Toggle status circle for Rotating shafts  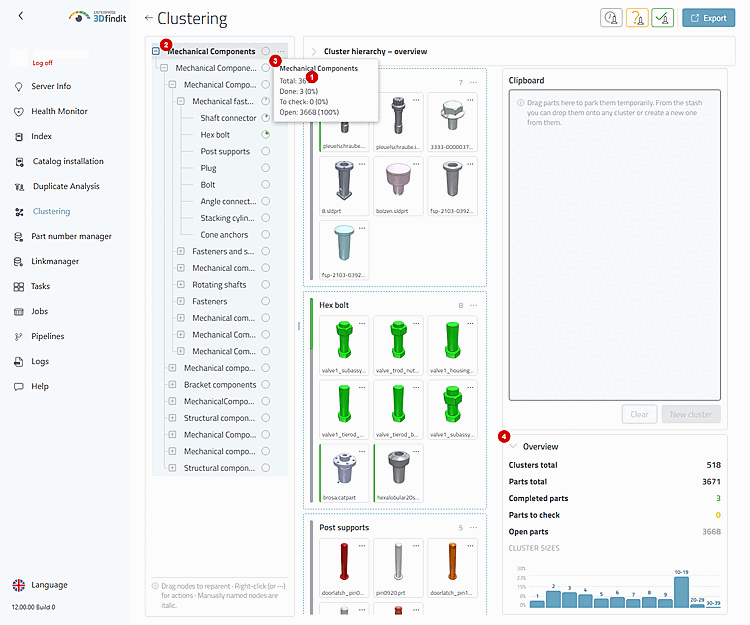(x=265, y=285)
